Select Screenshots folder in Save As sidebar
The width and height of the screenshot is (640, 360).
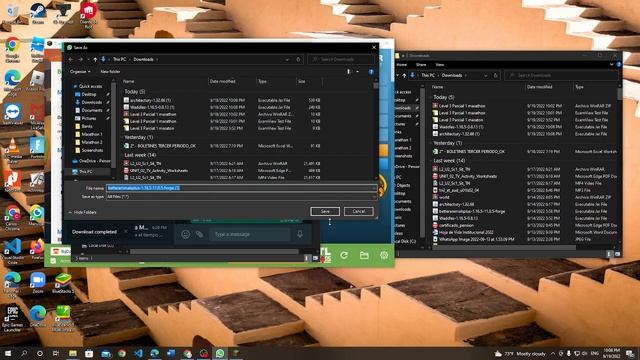point(92,150)
